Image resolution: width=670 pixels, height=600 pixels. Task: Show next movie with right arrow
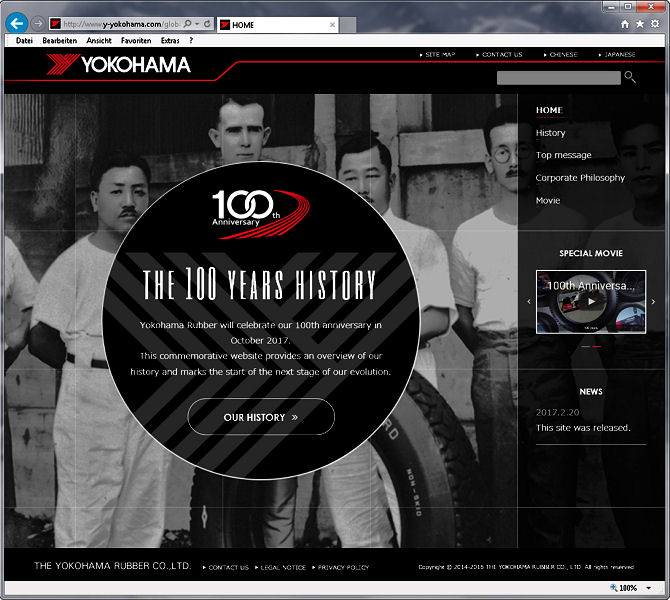(653, 302)
